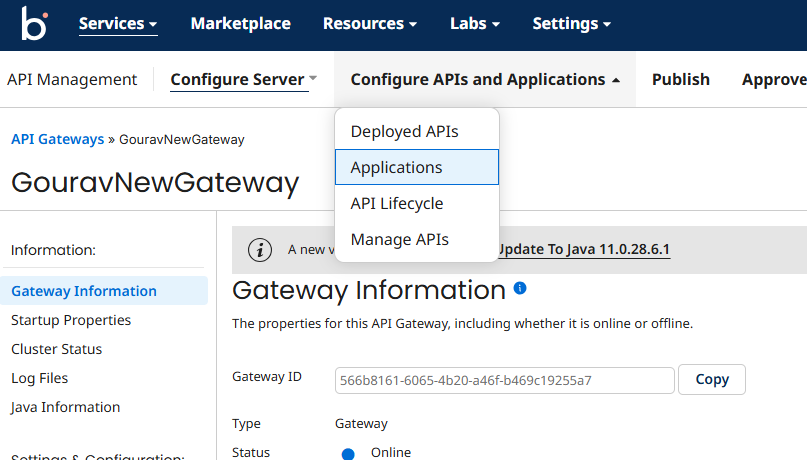Go to Marketplace in top navigation
Image resolution: width=807 pixels, height=460 pixels.
(x=240, y=24)
